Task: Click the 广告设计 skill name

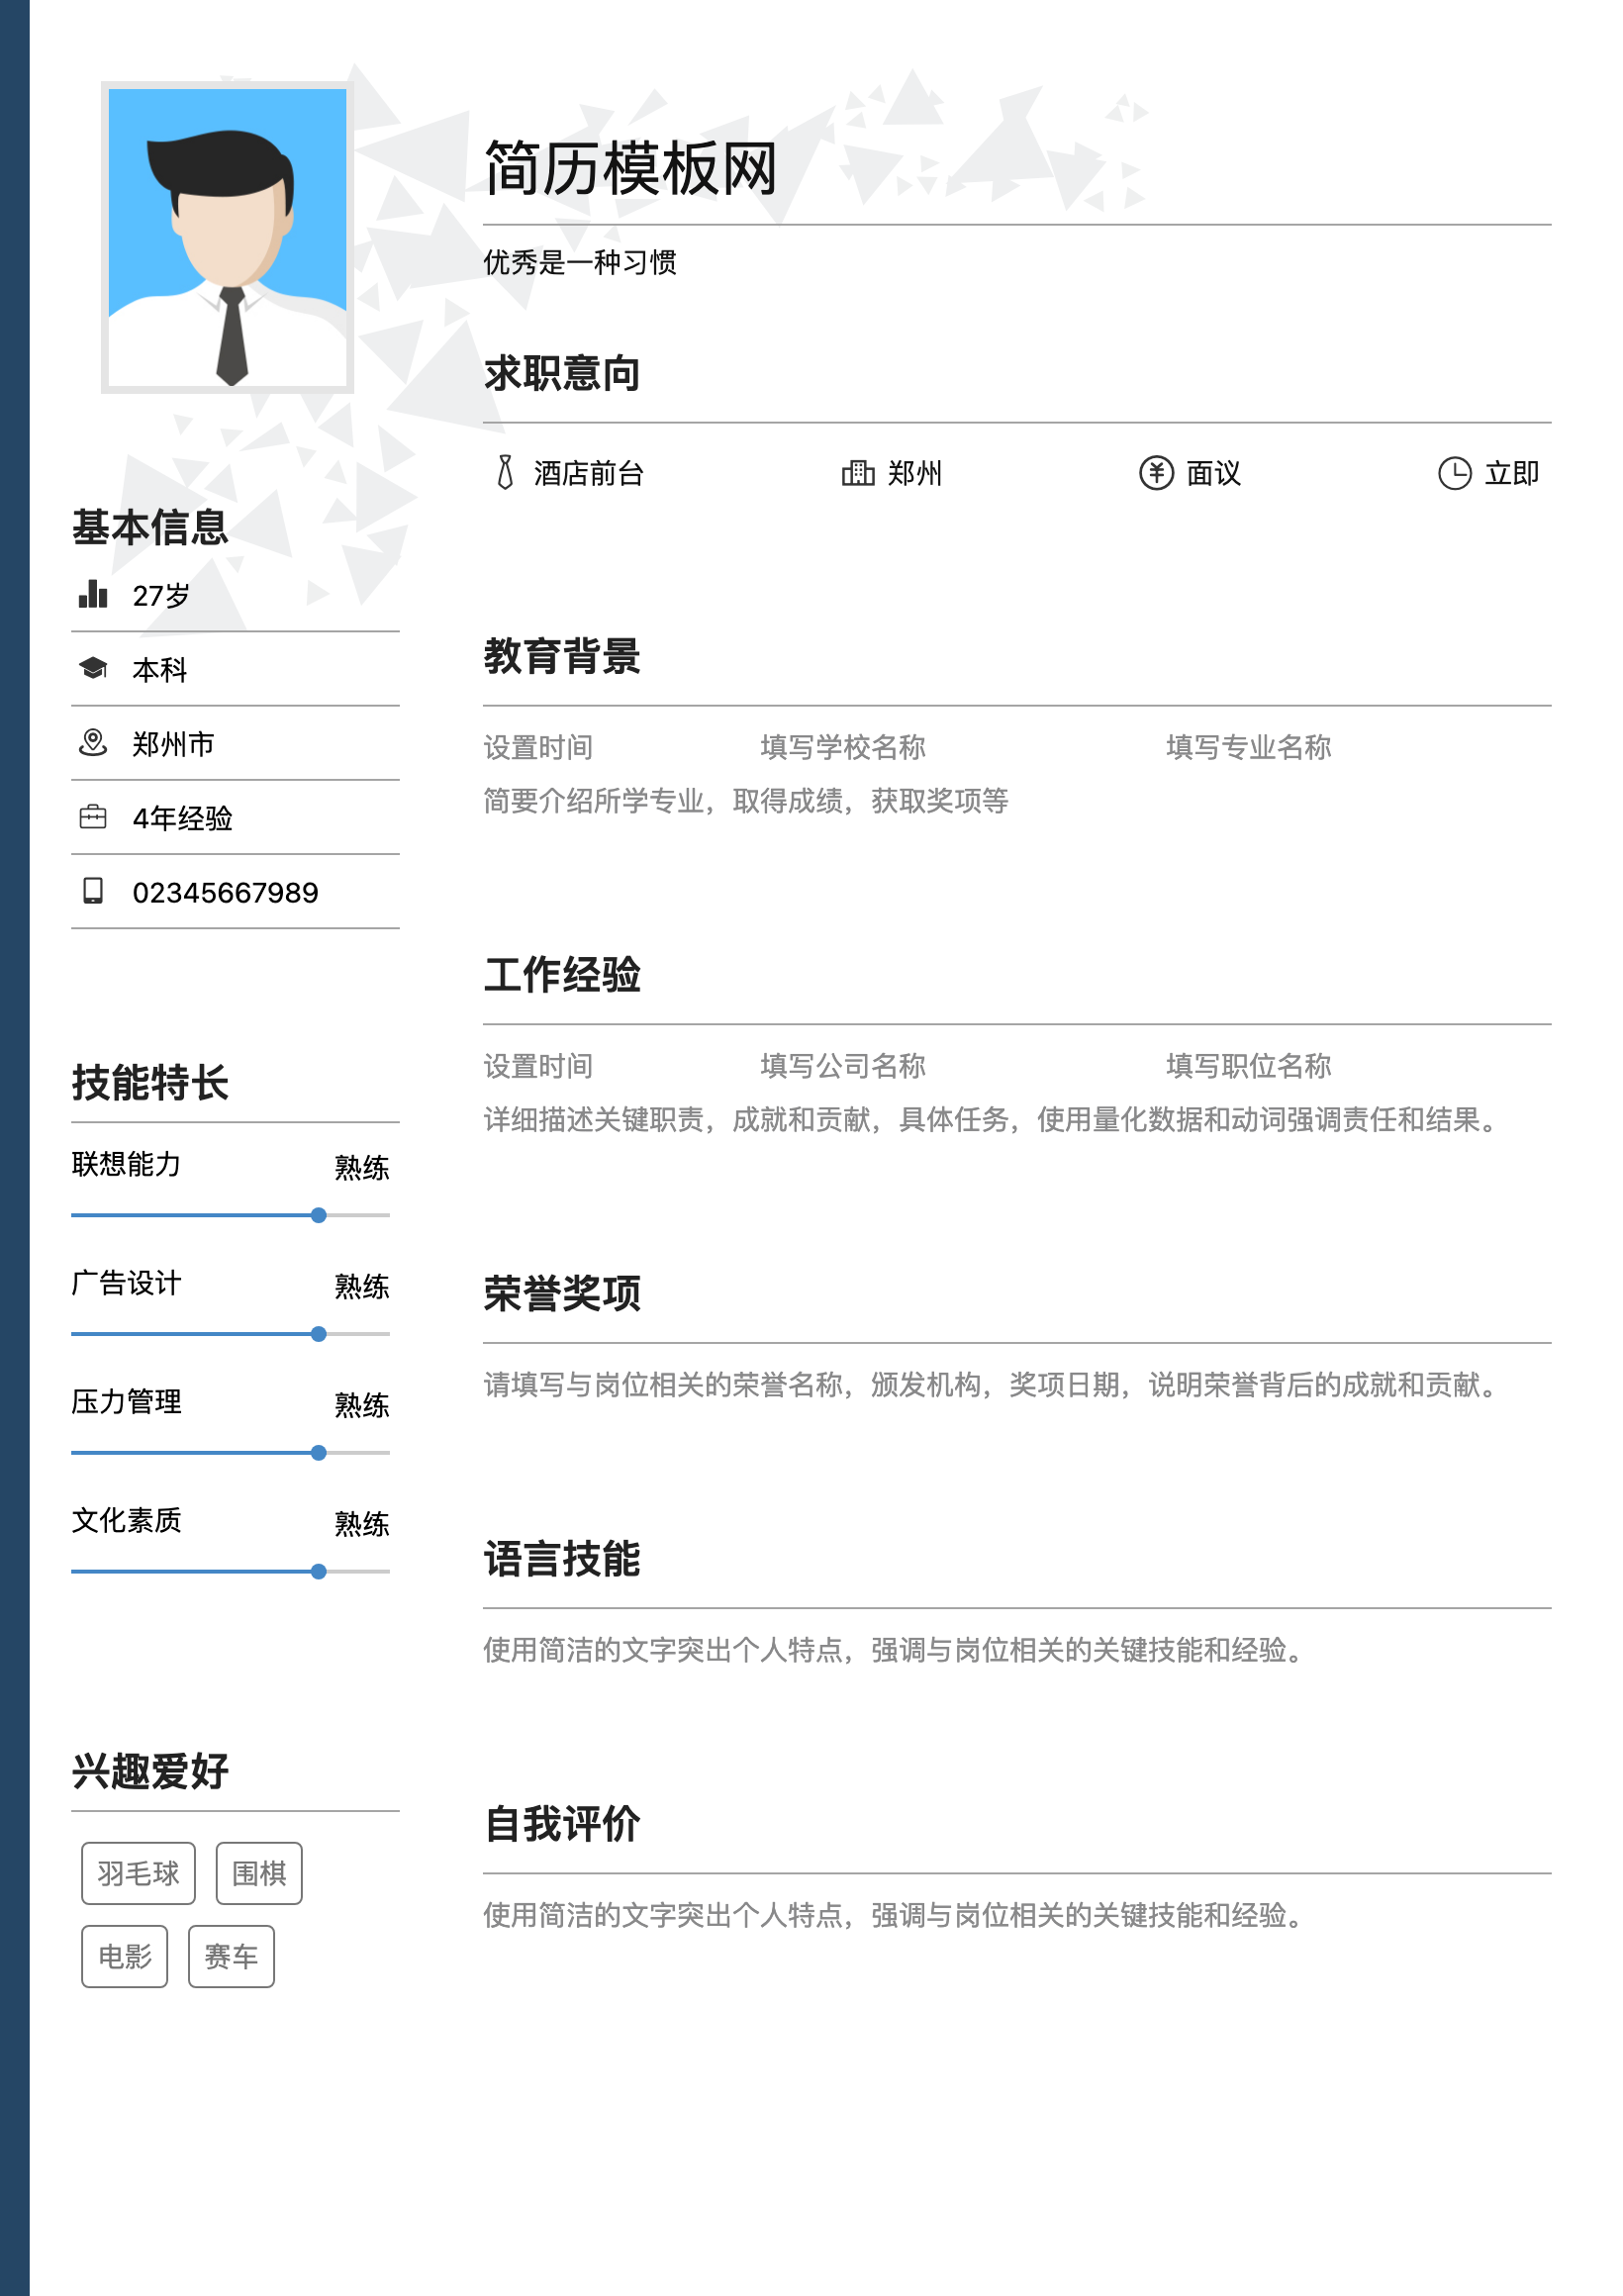Action: (127, 1283)
